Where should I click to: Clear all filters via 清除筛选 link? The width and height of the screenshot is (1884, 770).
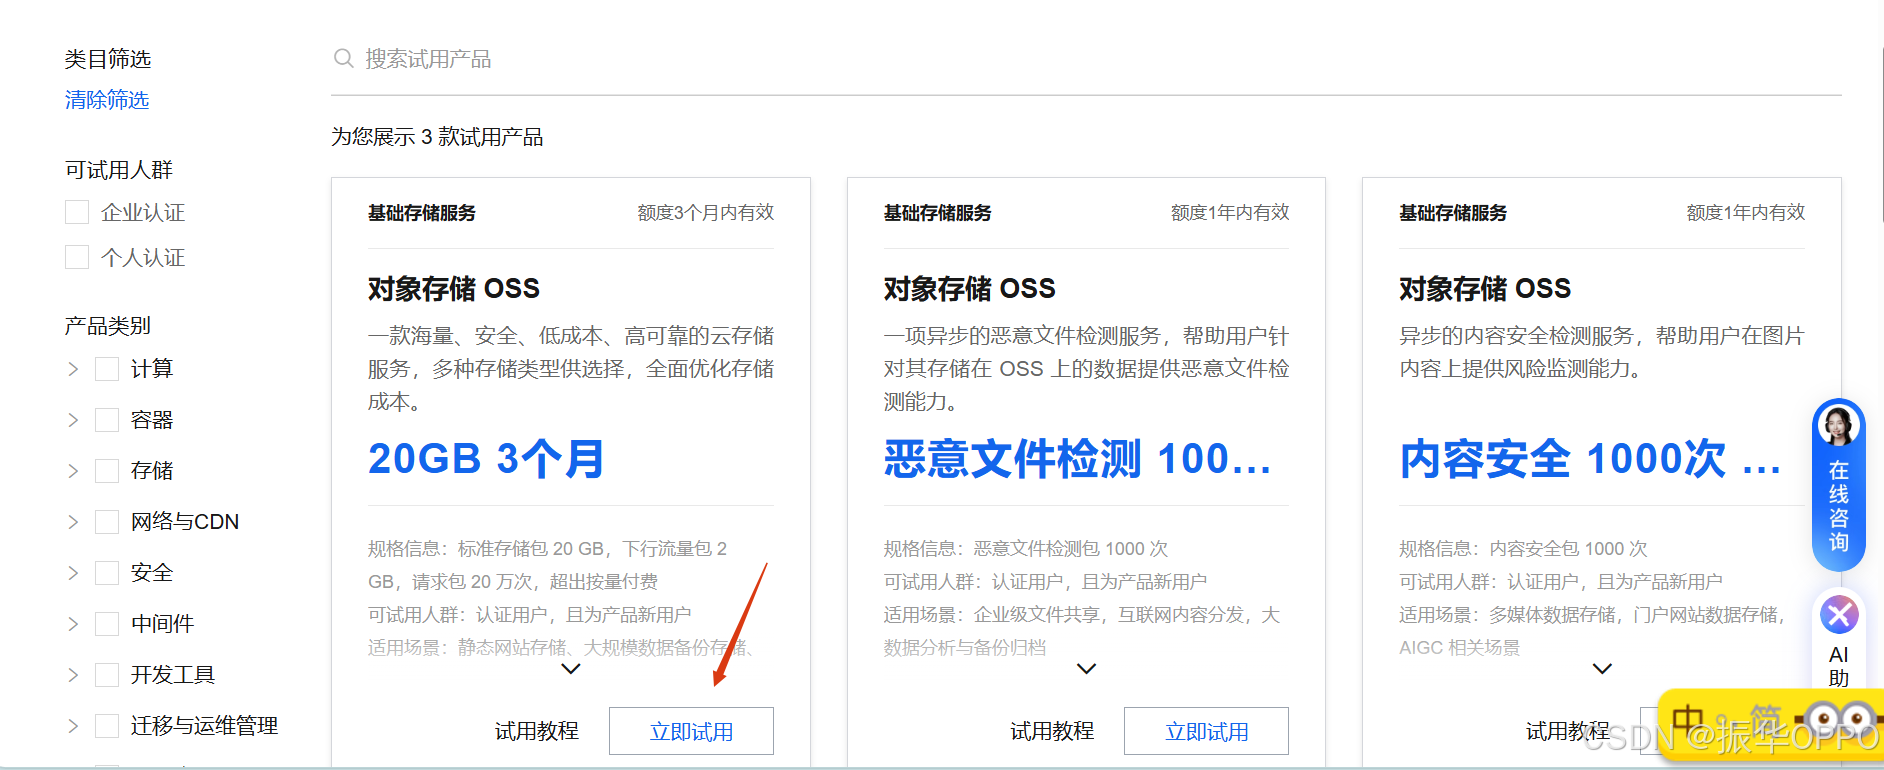[x=107, y=100]
